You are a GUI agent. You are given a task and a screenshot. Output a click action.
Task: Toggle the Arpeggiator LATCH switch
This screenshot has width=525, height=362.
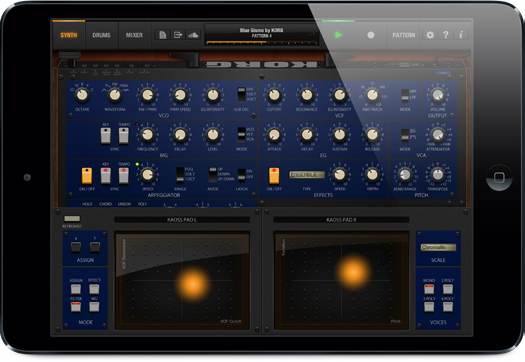pos(241,174)
